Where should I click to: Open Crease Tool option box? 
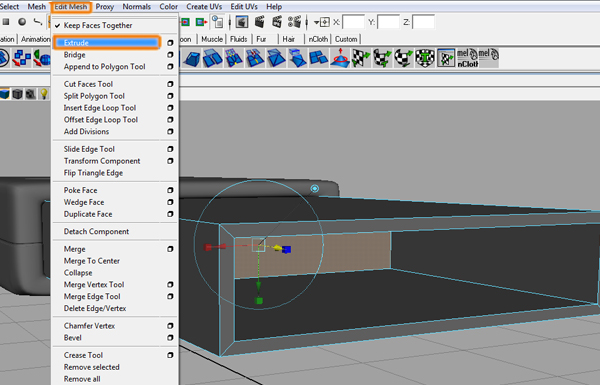pos(170,355)
